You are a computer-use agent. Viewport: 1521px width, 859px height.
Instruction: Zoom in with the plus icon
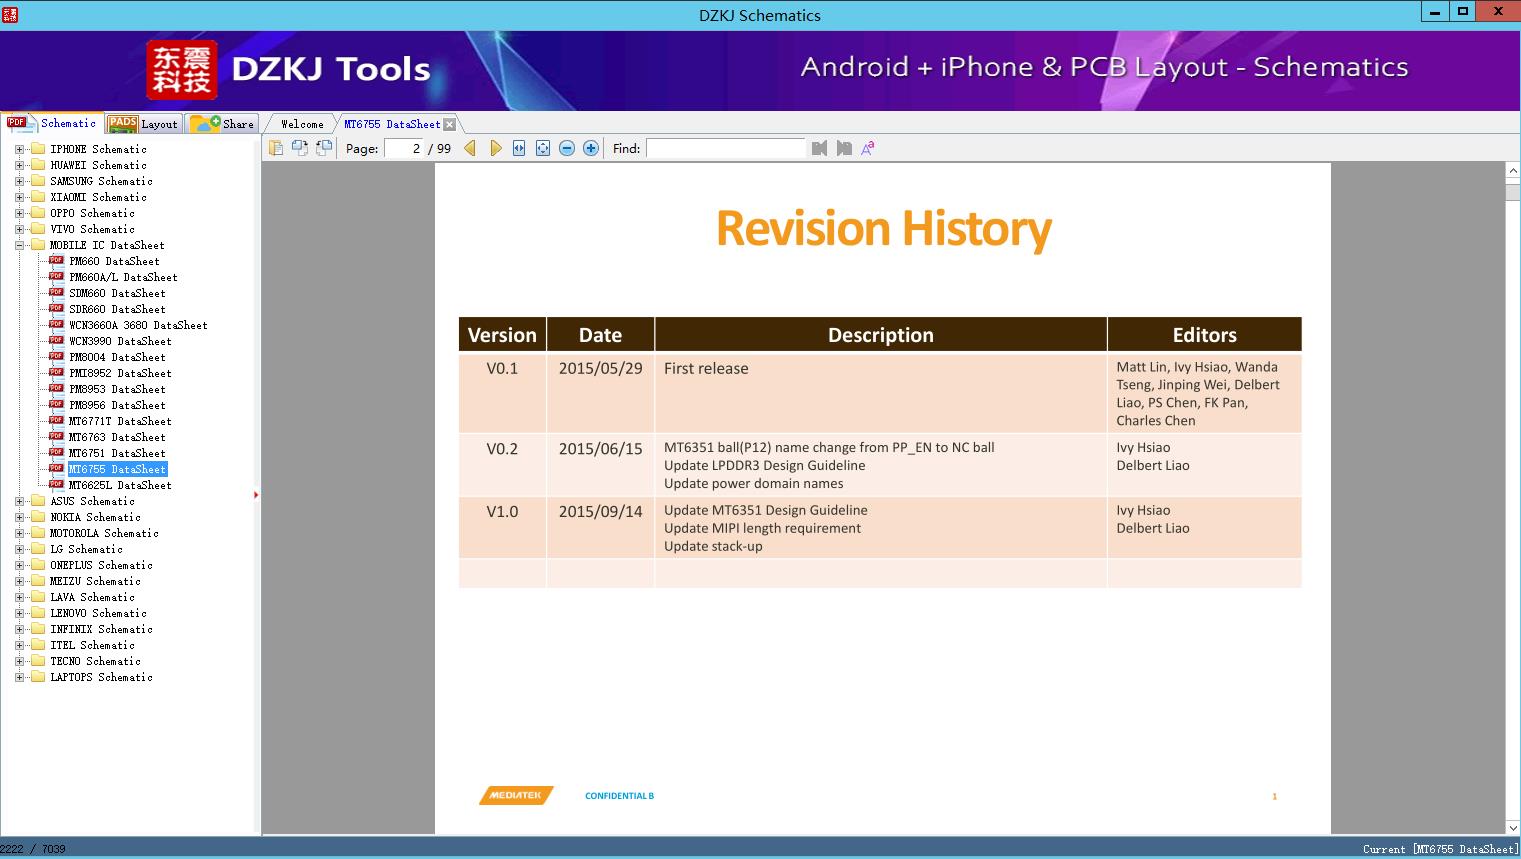pos(591,148)
